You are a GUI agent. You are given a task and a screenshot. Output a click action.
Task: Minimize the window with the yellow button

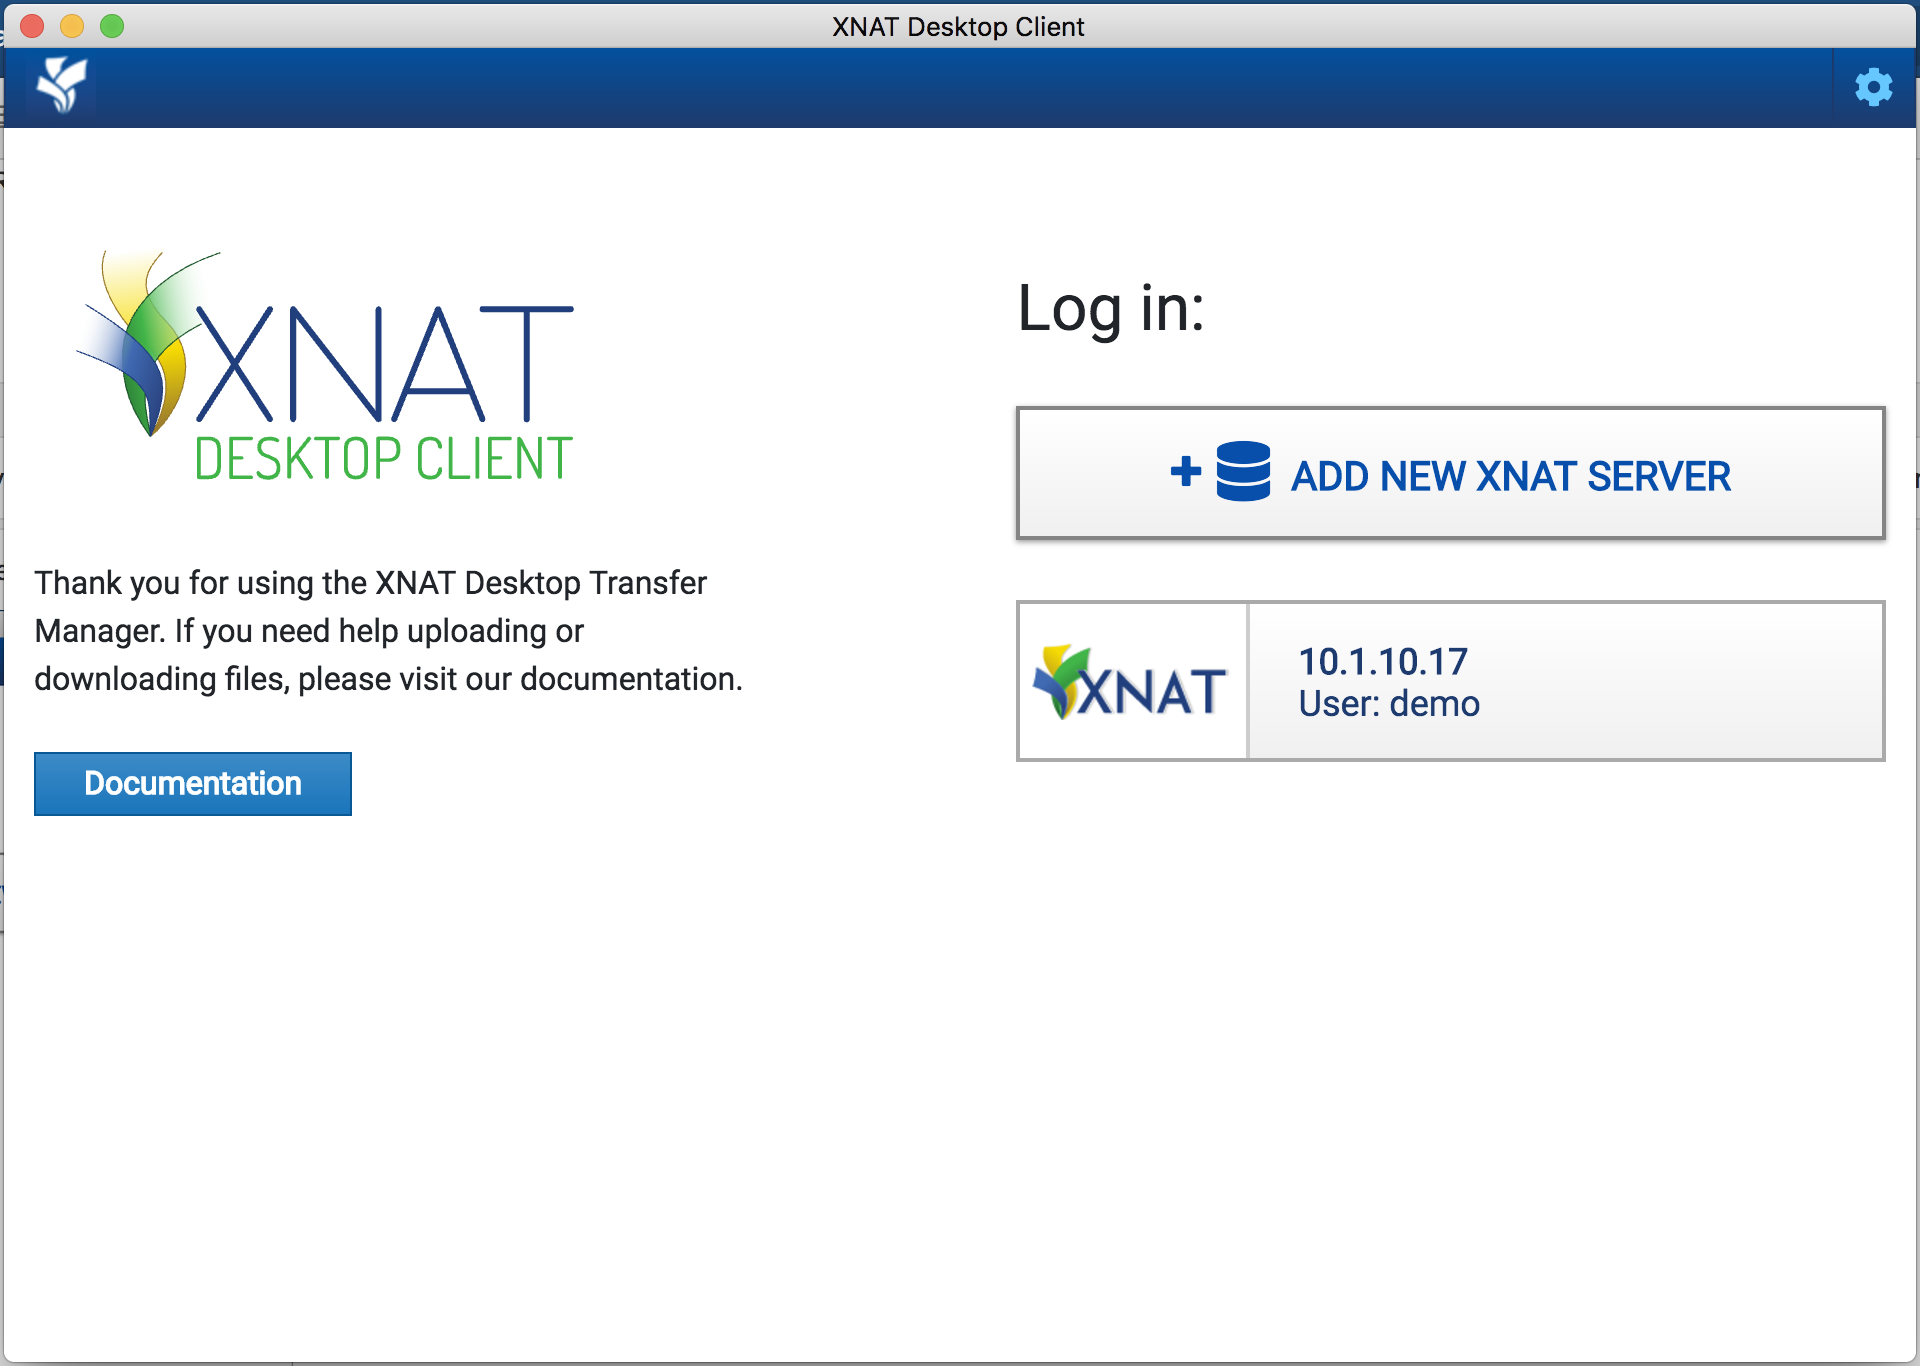(72, 26)
